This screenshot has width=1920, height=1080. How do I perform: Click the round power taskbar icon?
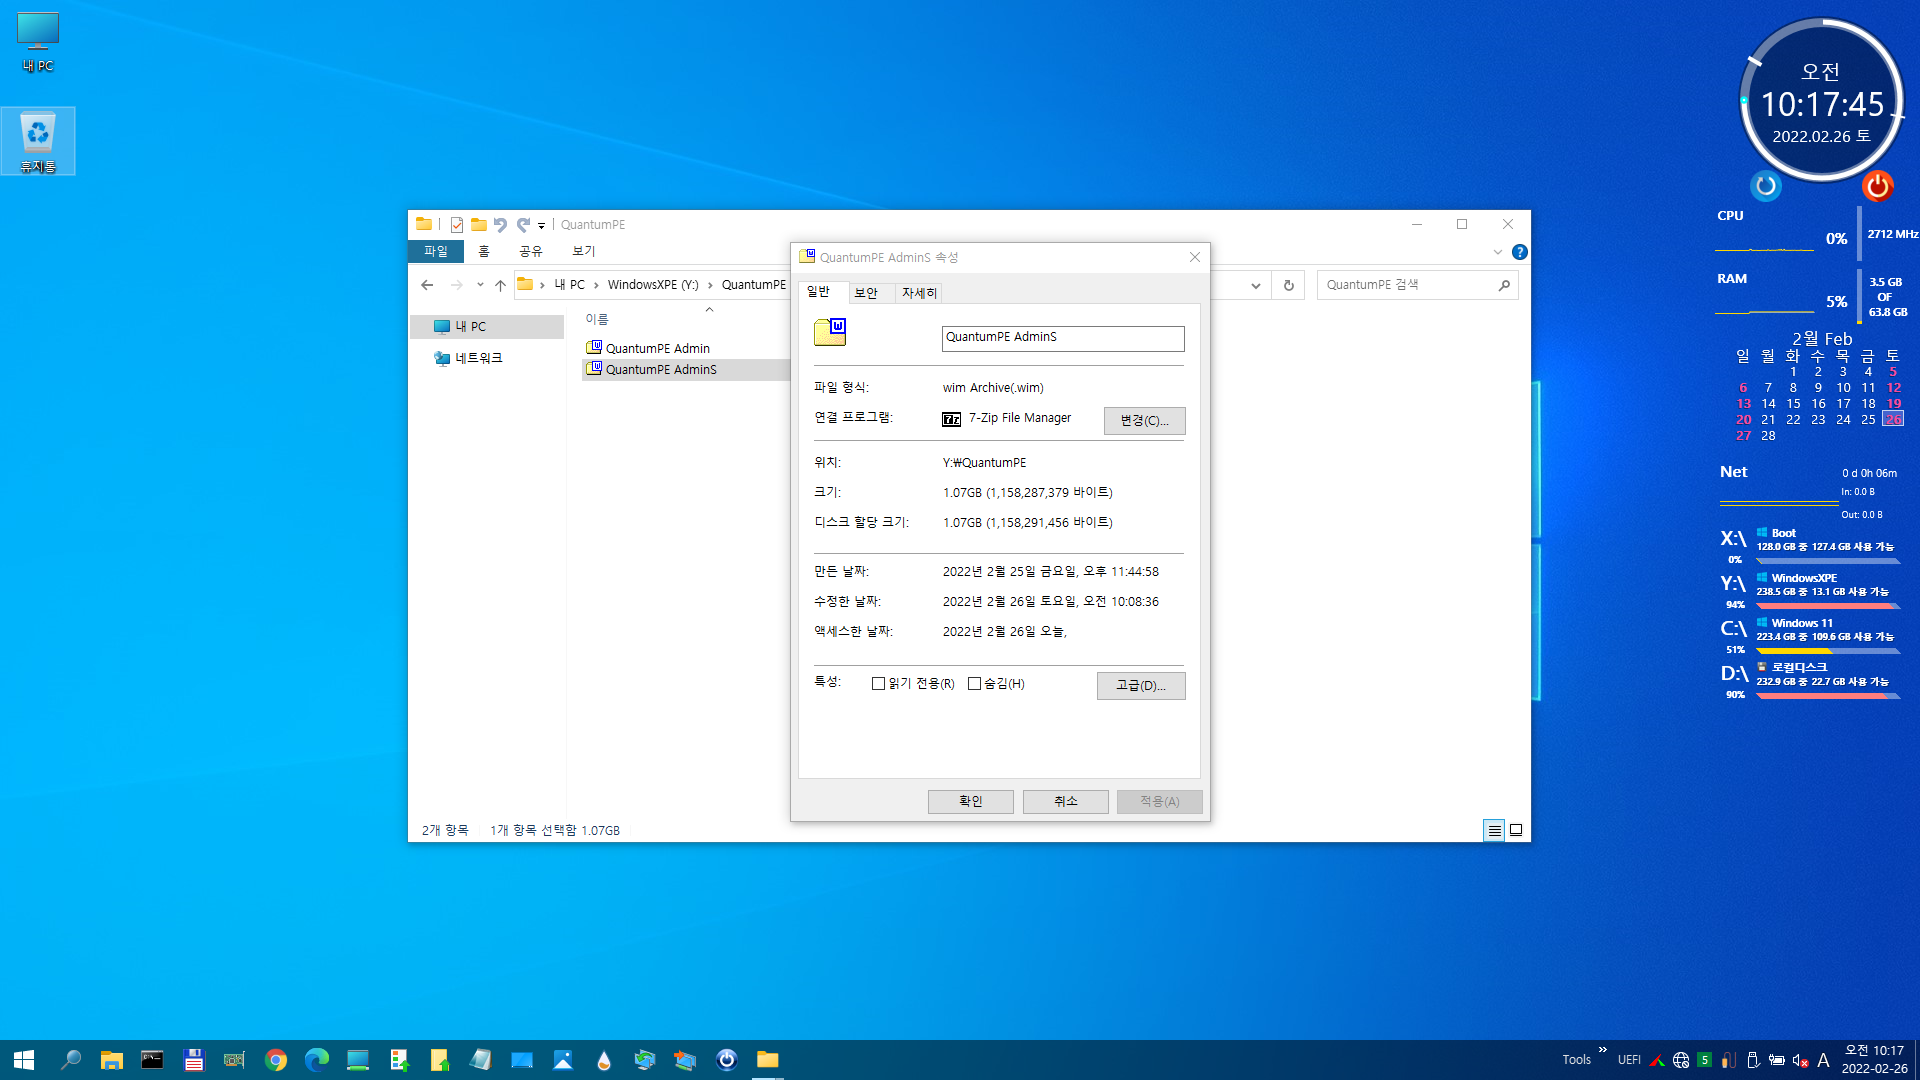click(x=727, y=1060)
